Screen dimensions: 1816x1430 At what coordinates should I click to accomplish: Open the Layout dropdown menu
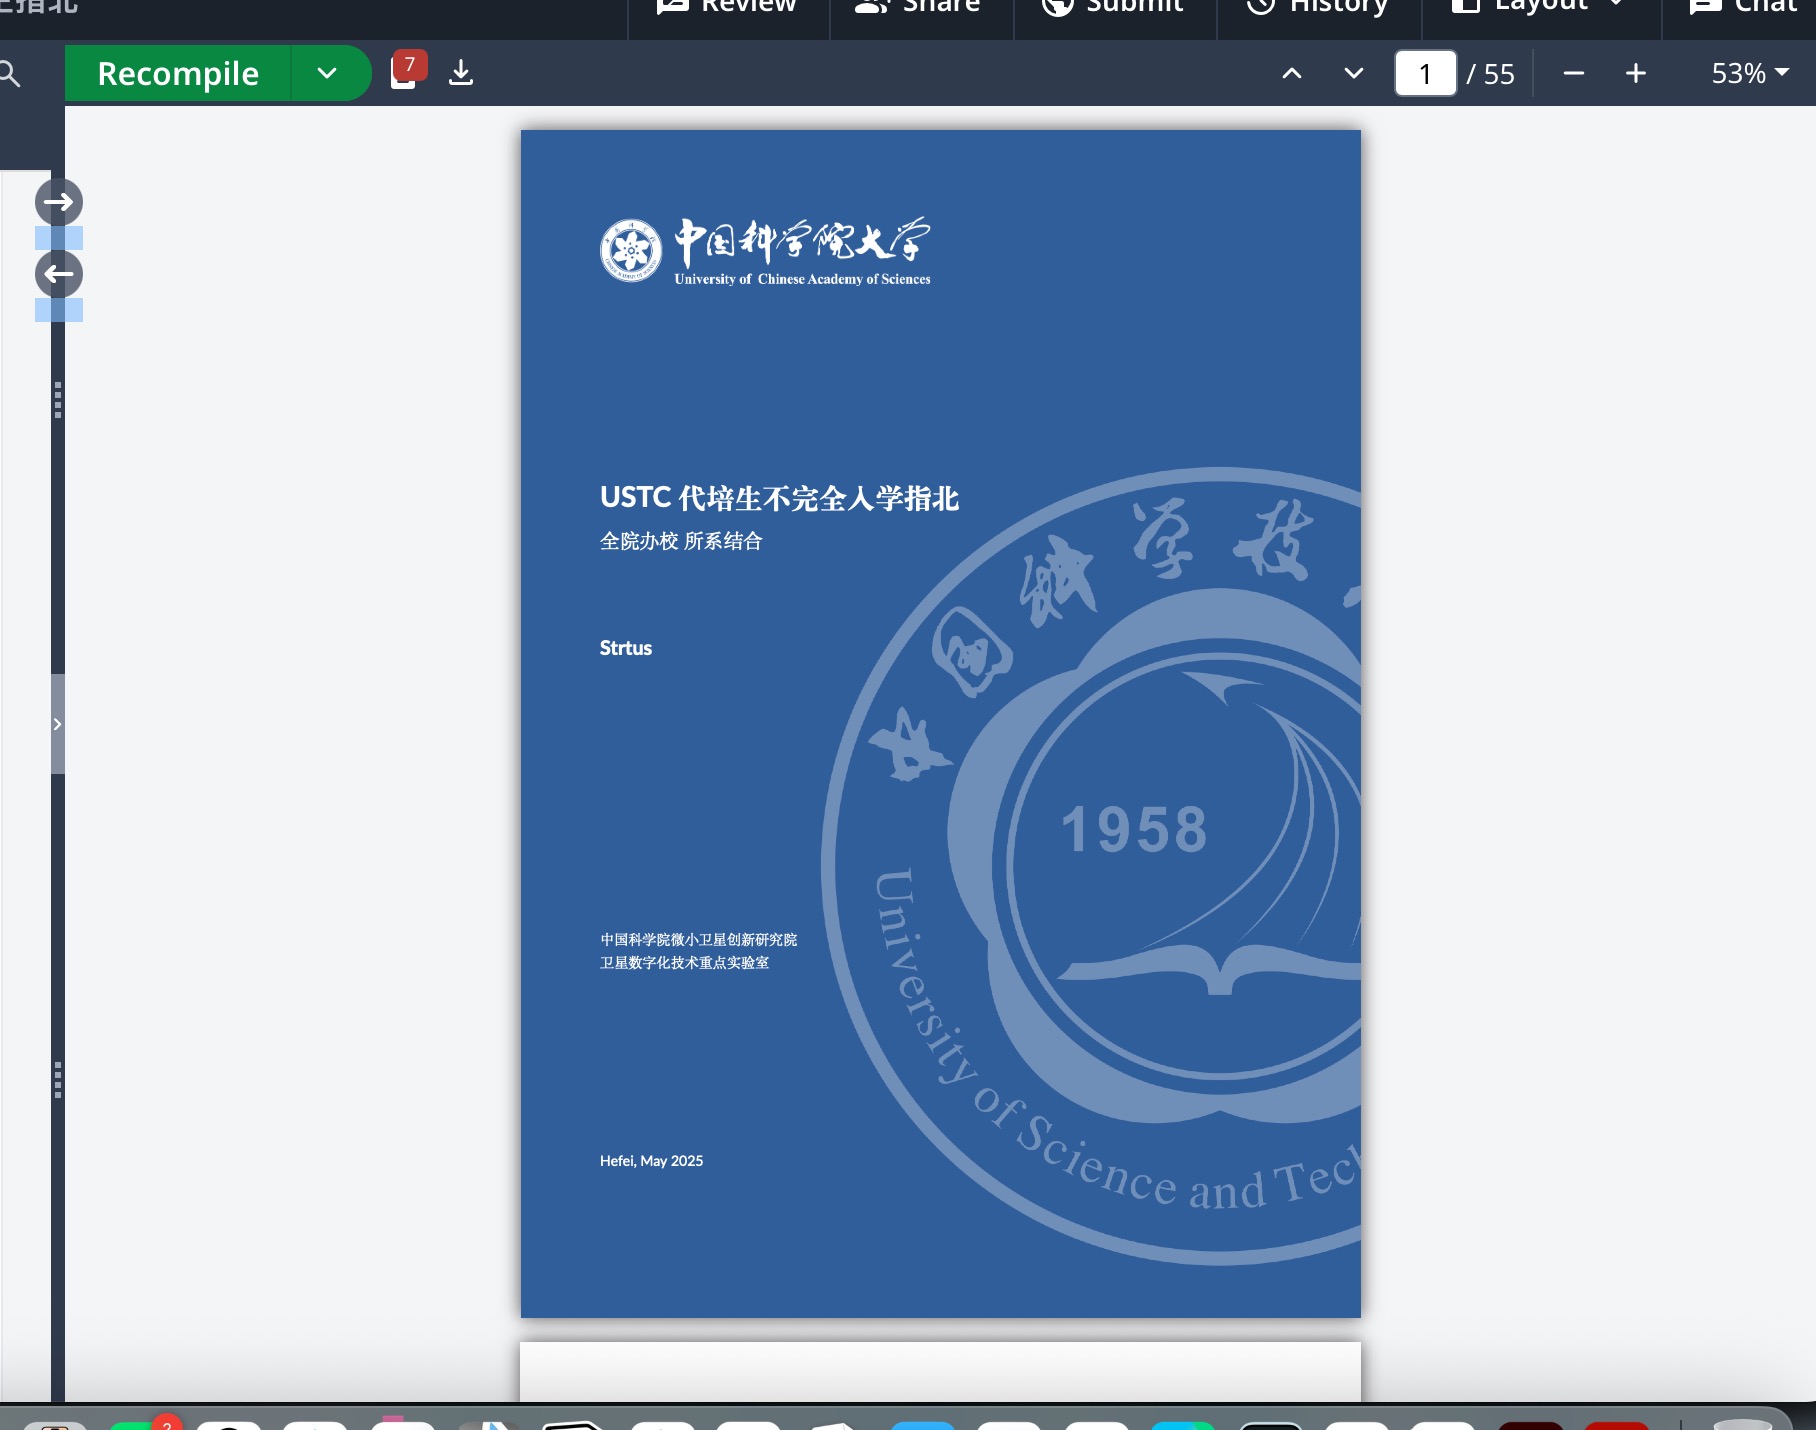1540,6
